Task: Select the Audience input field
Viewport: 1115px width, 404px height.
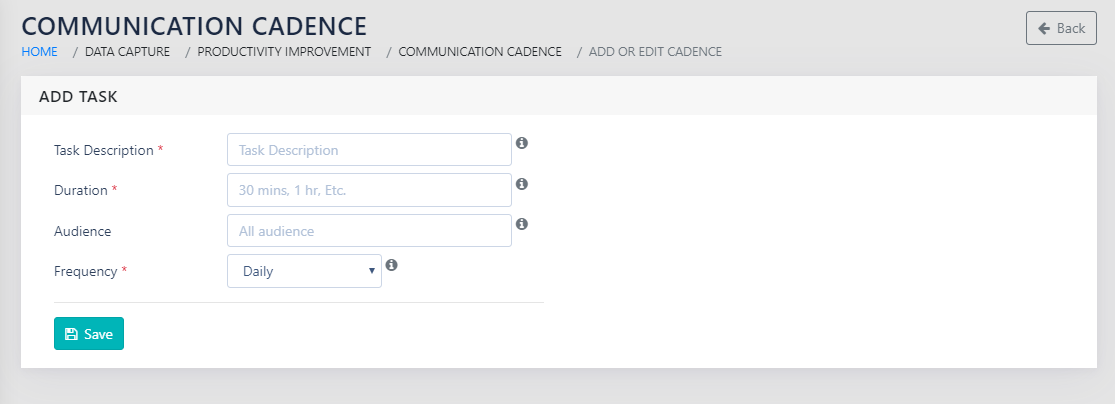Action: pos(369,231)
